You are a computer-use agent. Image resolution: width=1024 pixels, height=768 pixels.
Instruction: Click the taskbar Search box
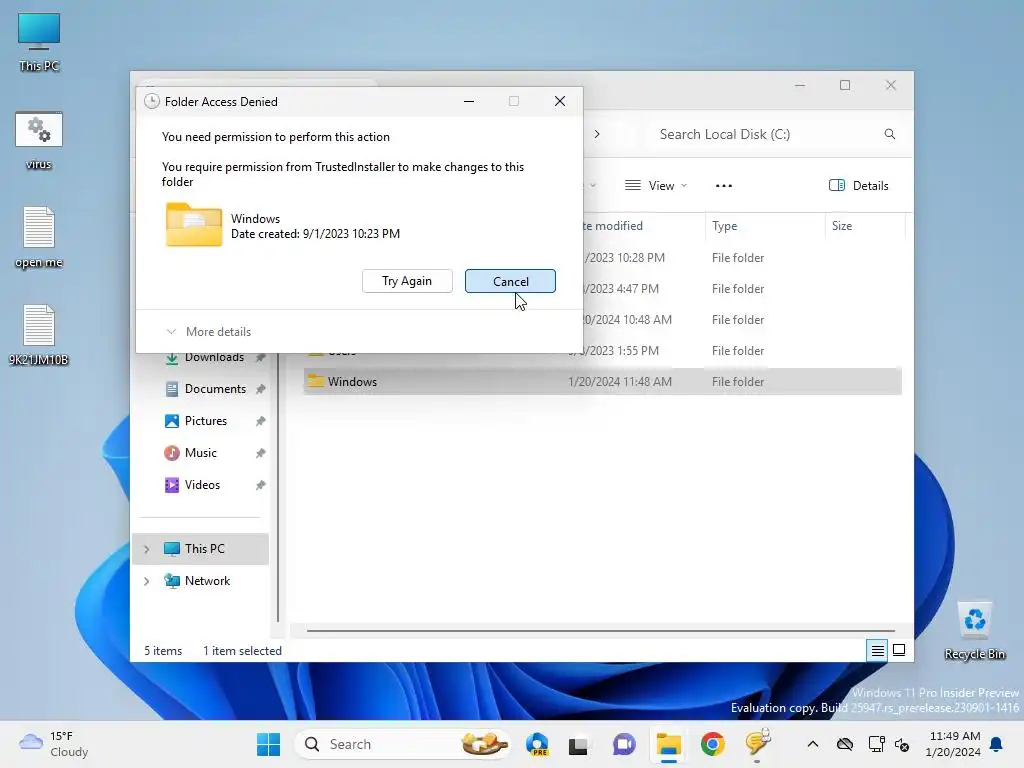402,744
